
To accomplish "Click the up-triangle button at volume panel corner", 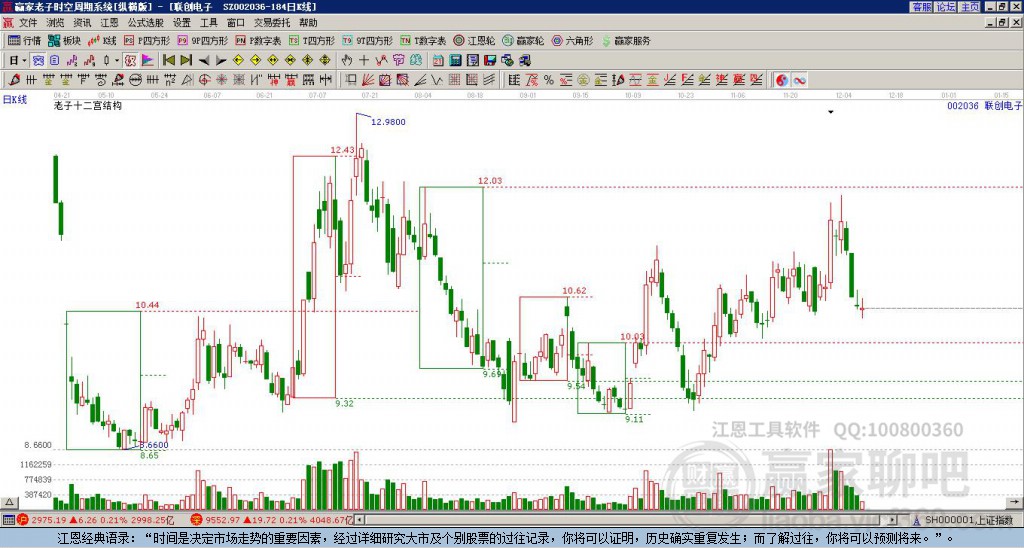I will point(8,502).
